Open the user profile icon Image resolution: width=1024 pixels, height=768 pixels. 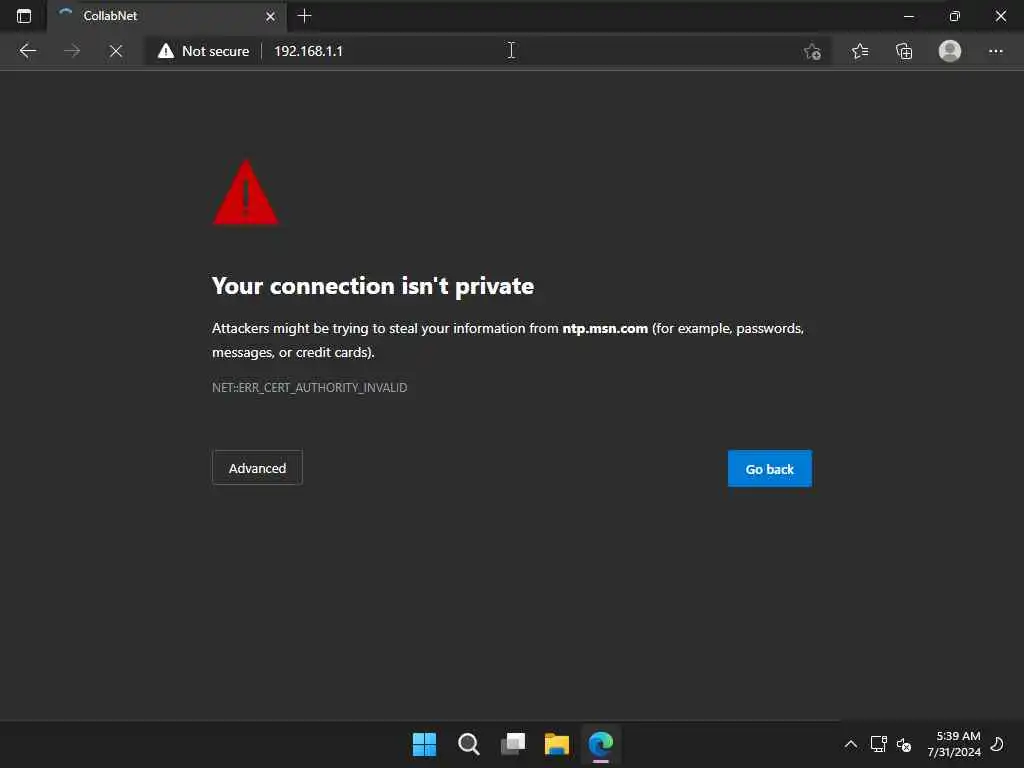tap(950, 51)
